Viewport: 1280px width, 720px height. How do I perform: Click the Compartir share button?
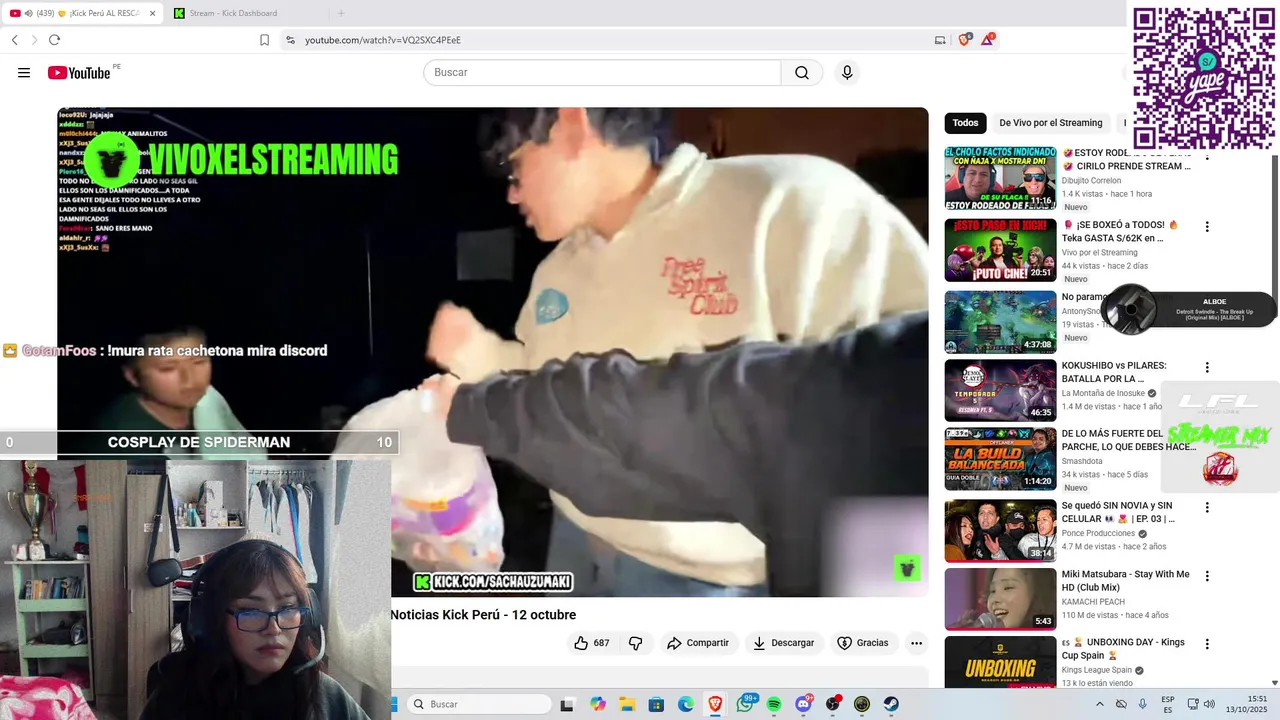coord(698,643)
